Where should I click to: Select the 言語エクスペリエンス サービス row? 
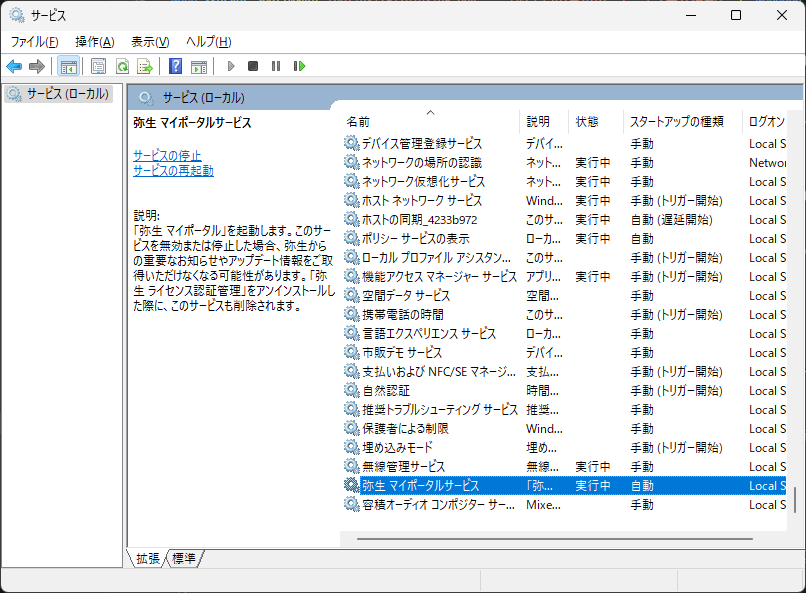tap(564, 333)
